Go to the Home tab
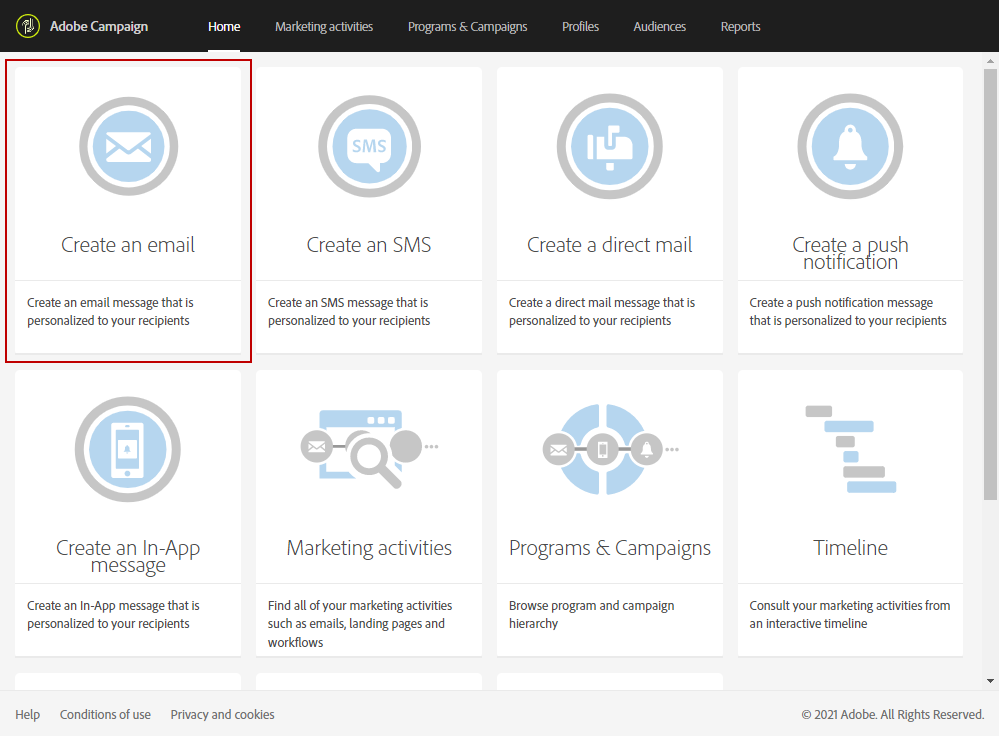This screenshot has width=999, height=736. click(x=224, y=27)
